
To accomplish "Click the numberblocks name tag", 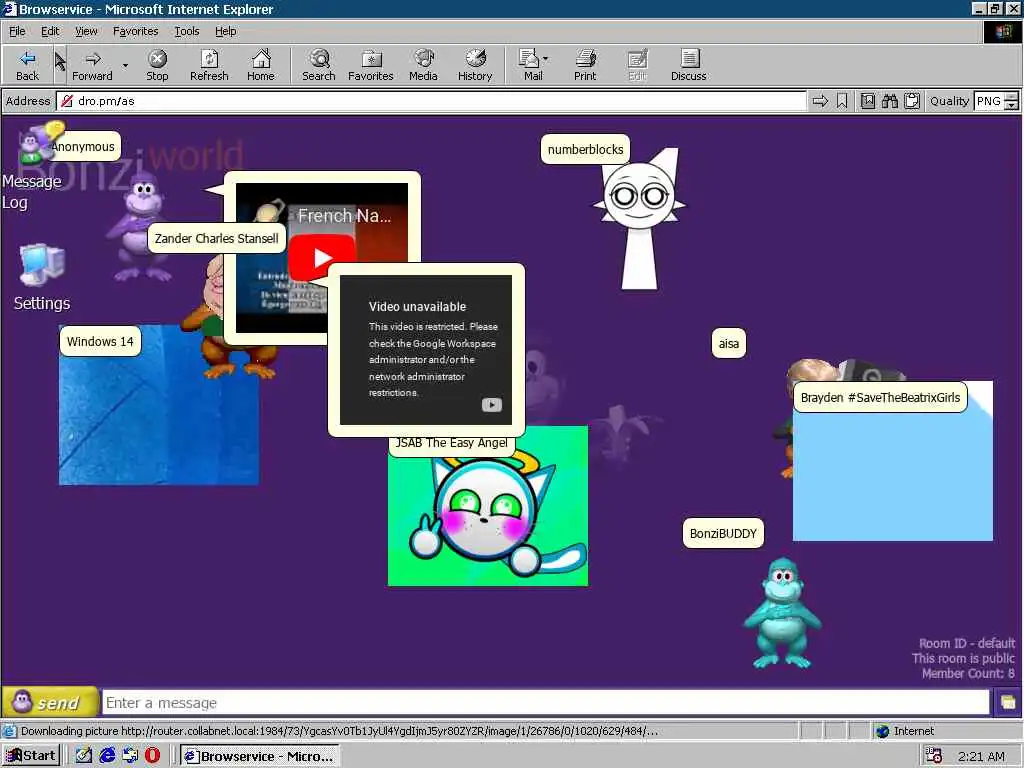I will point(585,150).
